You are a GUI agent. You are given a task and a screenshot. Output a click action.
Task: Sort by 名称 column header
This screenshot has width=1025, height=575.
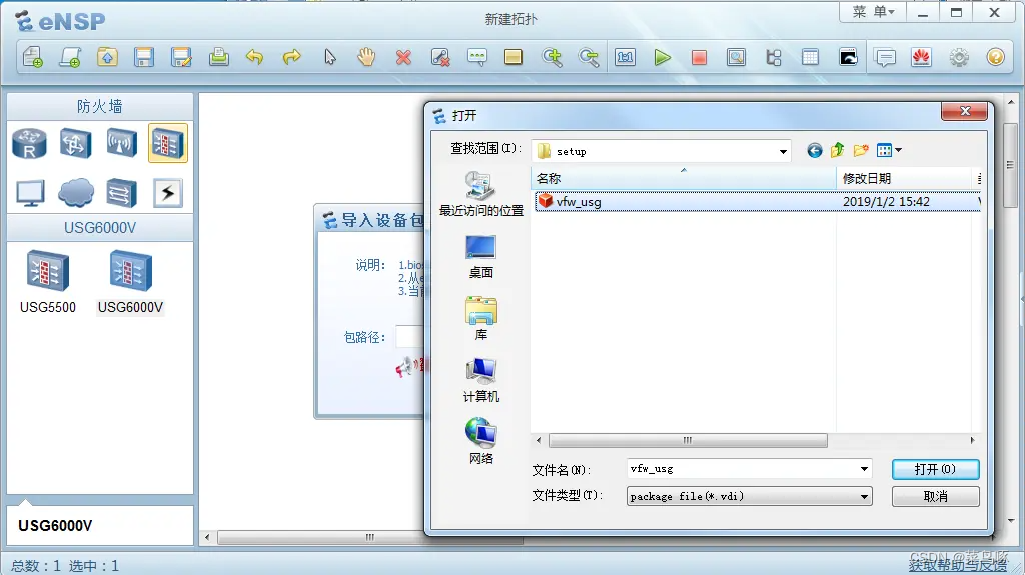[684, 178]
